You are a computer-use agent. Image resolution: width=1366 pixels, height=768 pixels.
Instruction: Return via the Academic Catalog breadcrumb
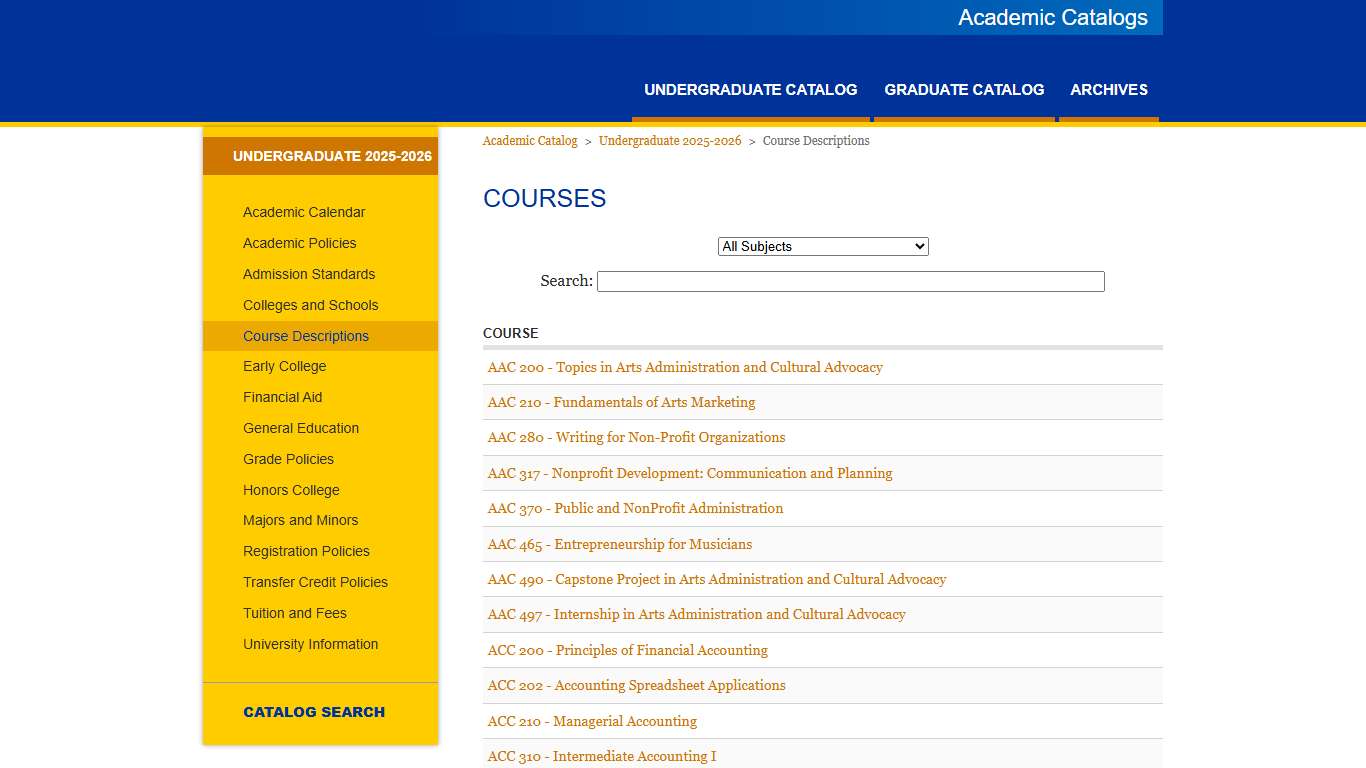[x=529, y=140]
